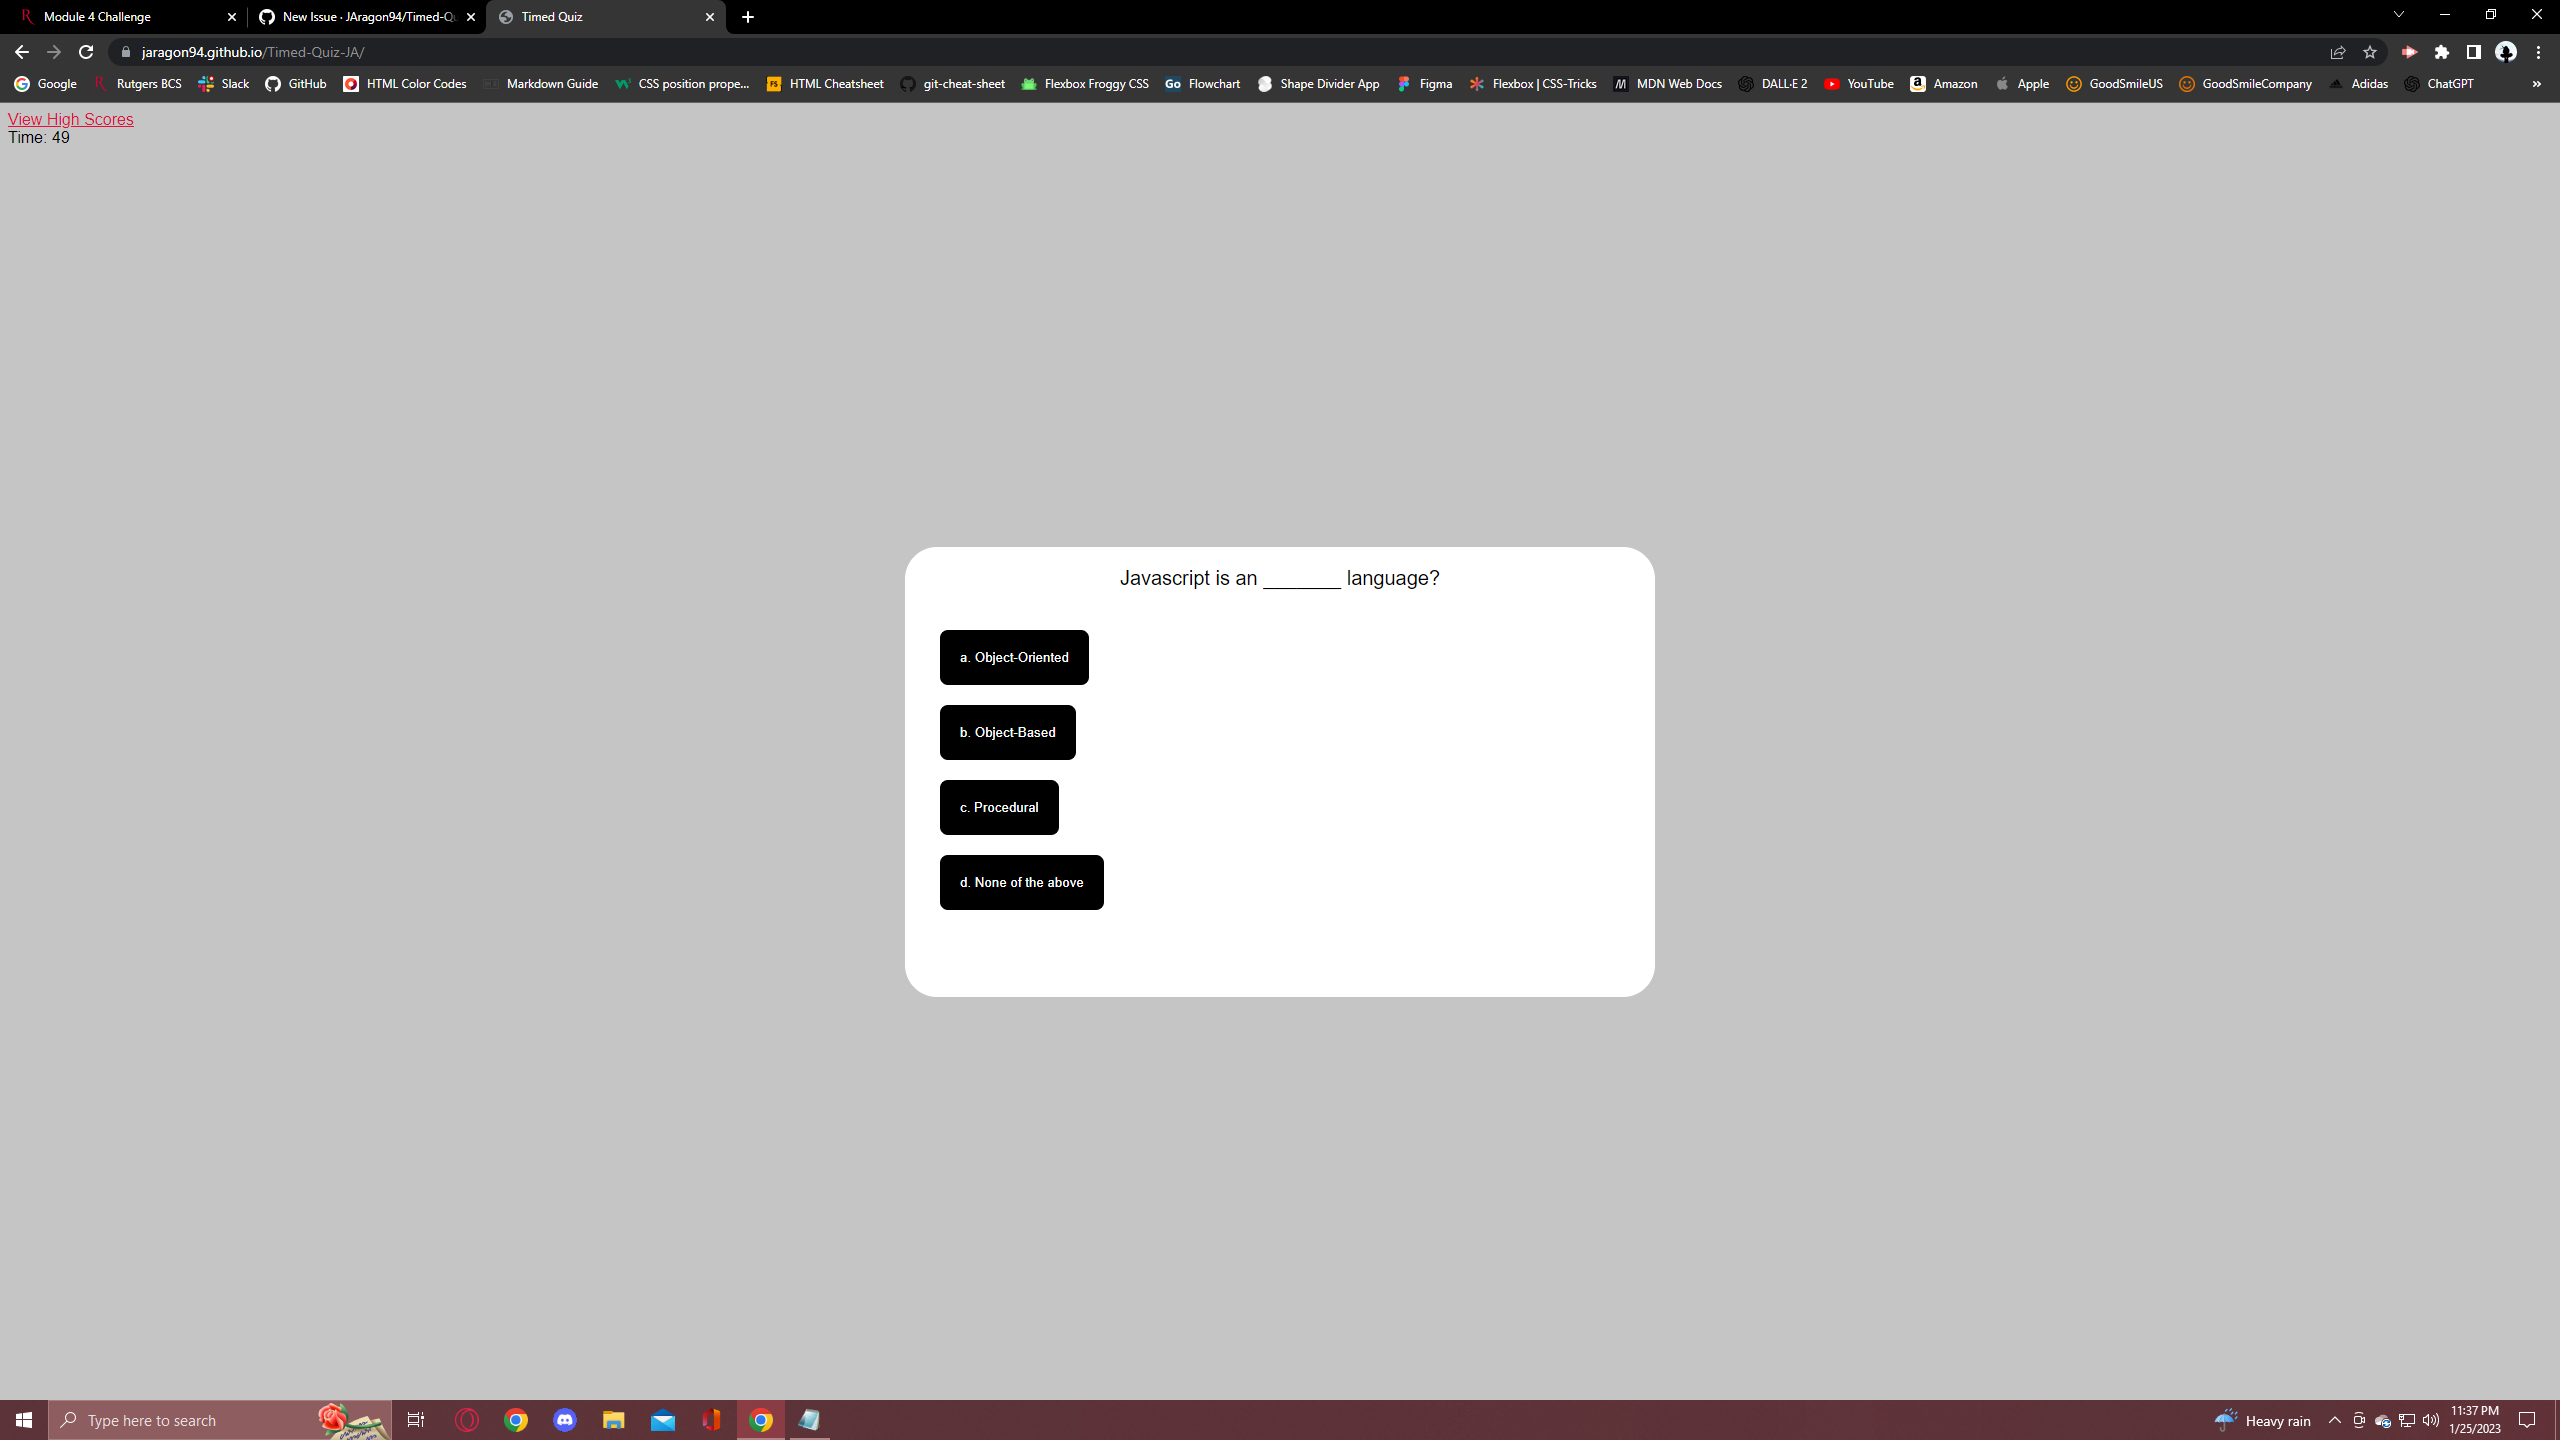2560x1440 pixels.
Task: Click the browser reload page icon
Action: coord(86,52)
